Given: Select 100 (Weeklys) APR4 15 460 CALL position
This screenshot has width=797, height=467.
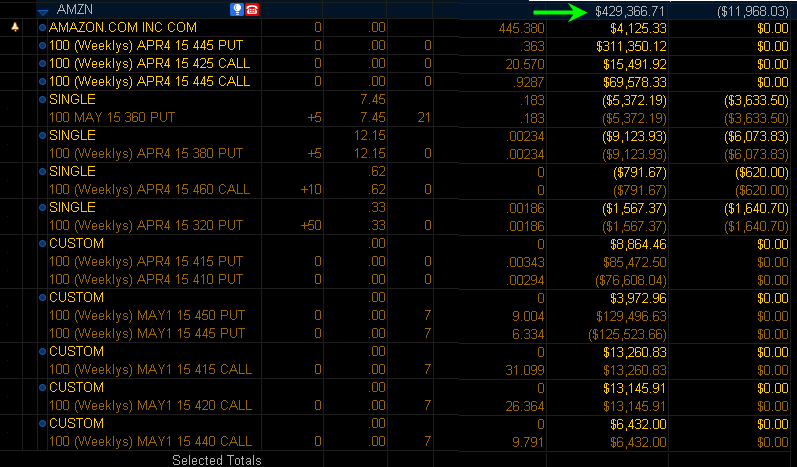Looking at the screenshot, I should (x=149, y=190).
